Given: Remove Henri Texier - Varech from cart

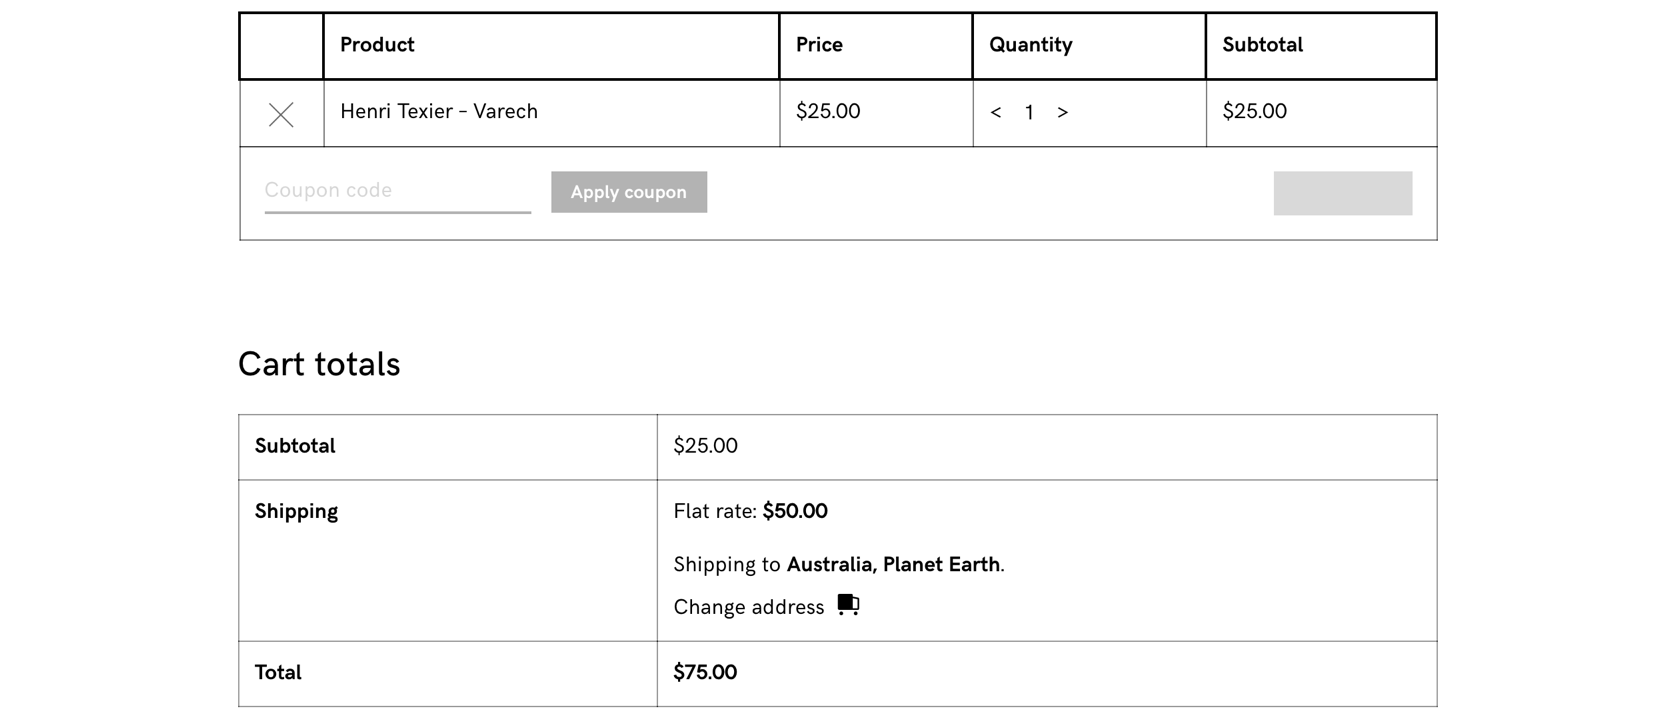Looking at the screenshot, I should (281, 114).
